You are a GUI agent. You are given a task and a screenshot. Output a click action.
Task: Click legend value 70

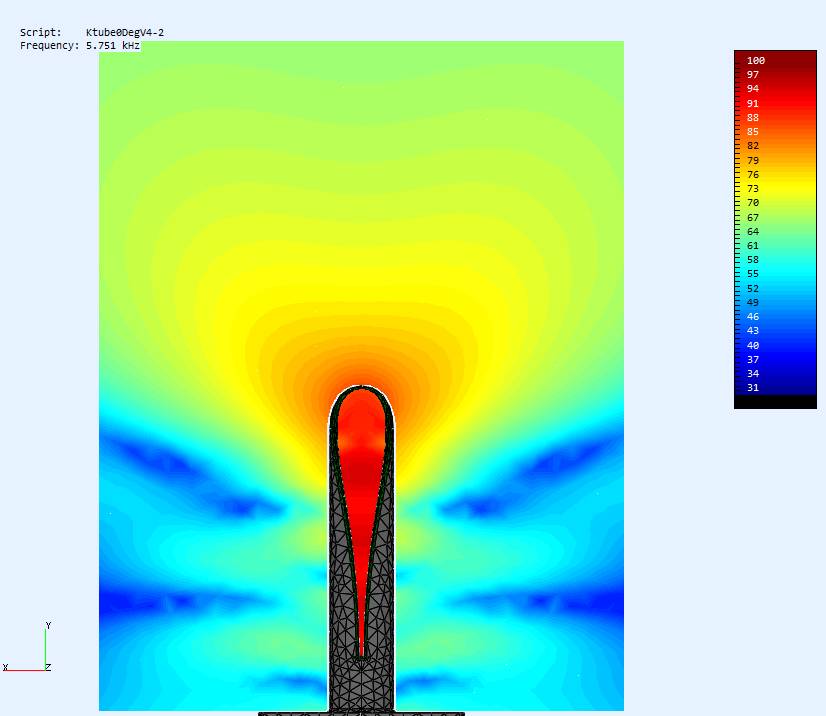pyautogui.click(x=753, y=203)
